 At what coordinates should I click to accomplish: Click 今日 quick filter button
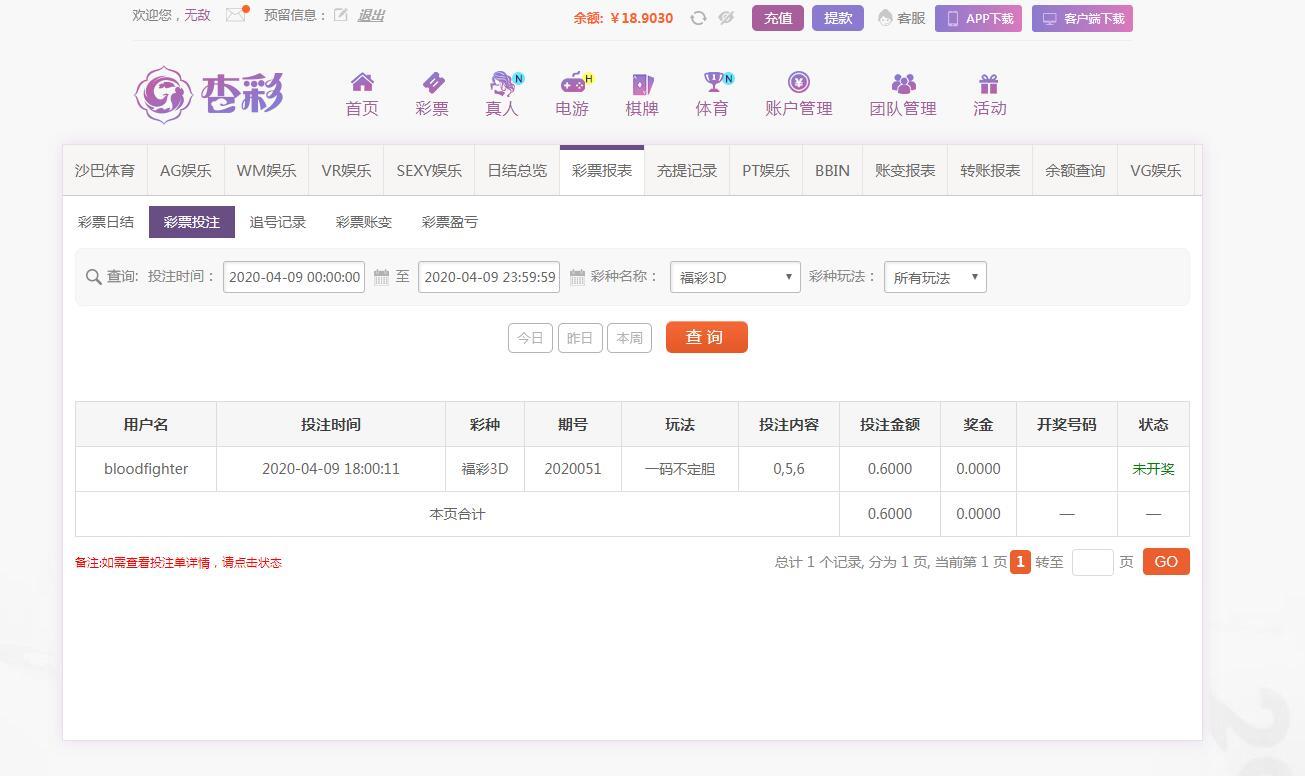tap(530, 338)
